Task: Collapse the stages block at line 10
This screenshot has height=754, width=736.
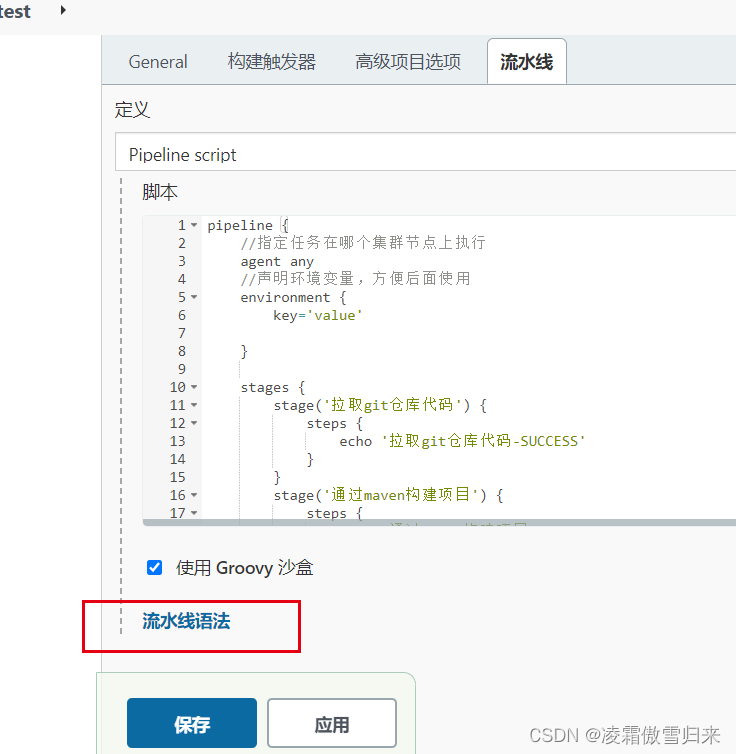Action: coord(194,388)
